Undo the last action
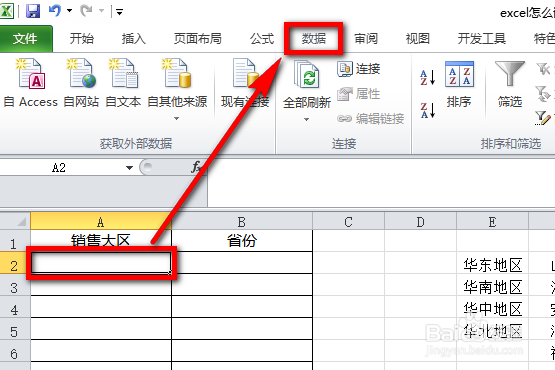This screenshot has width=555, height=370. [55, 11]
